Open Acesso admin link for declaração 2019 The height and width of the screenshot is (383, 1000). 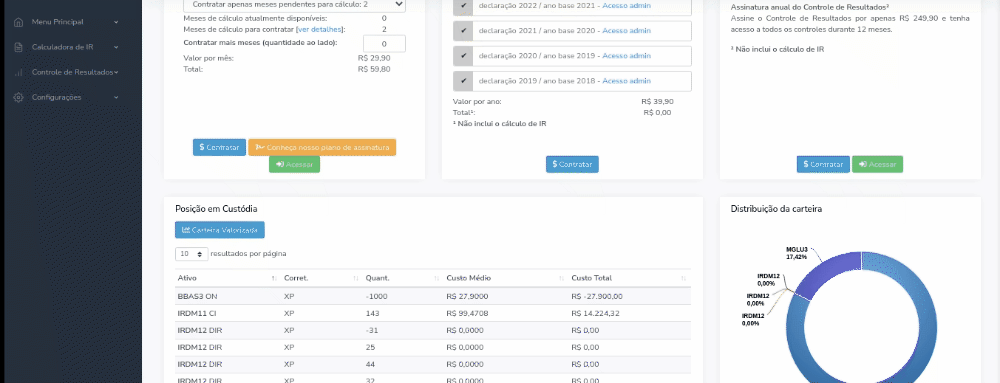coord(627,82)
